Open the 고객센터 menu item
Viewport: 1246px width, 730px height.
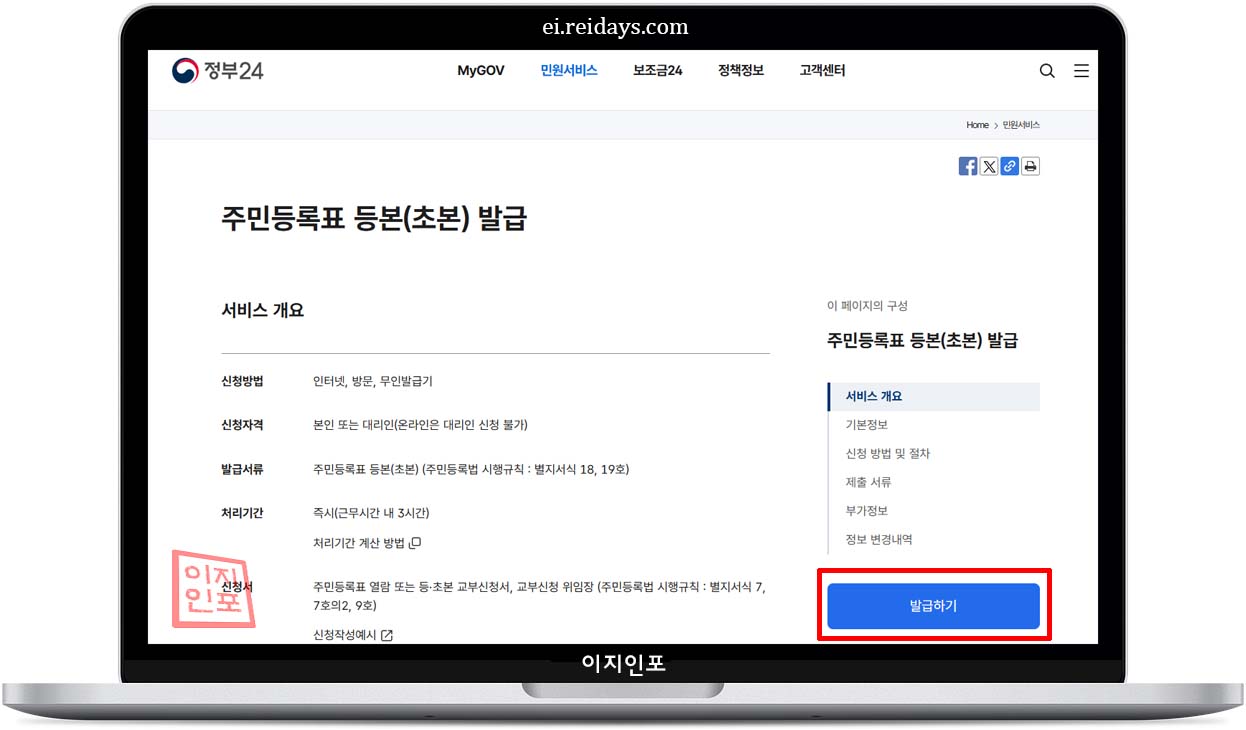point(821,71)
